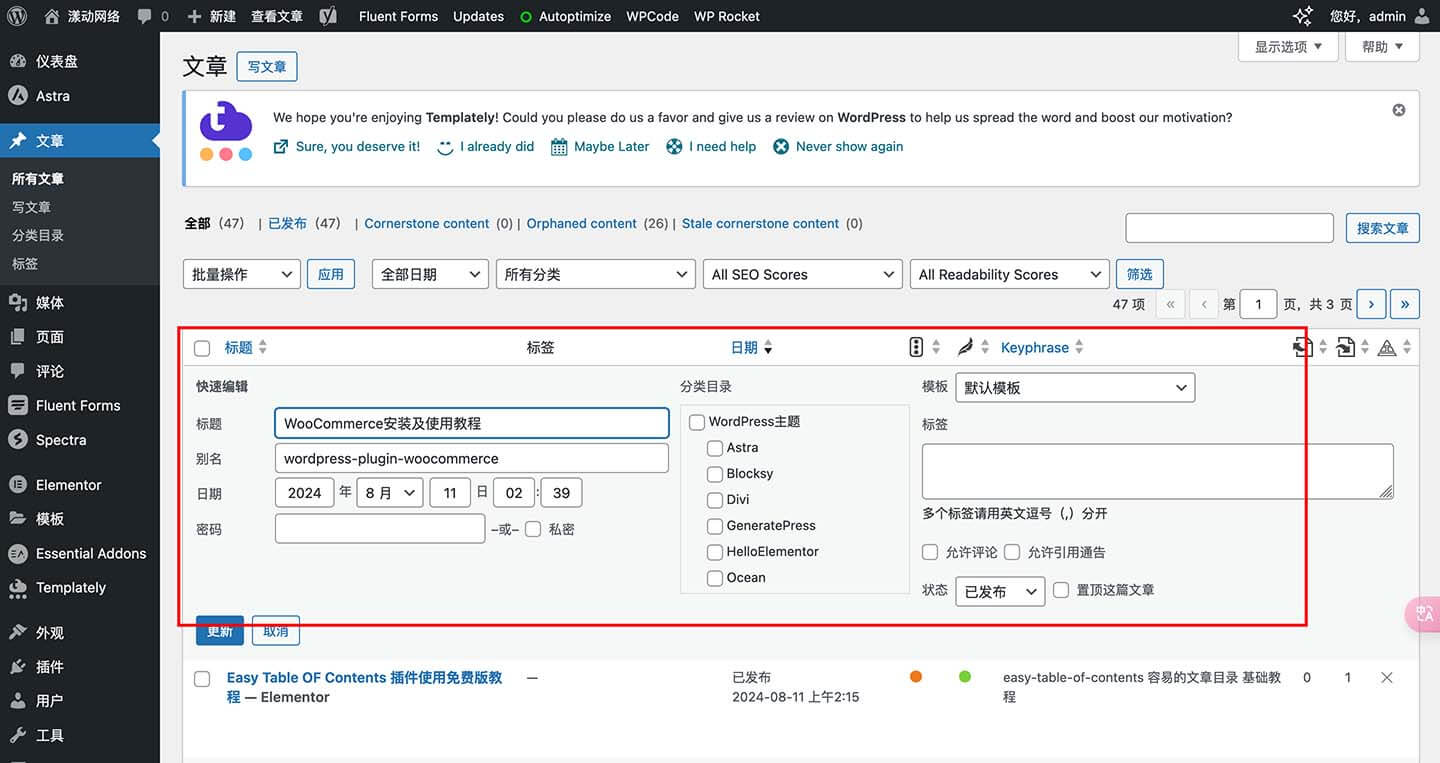Open 媒体 media library
This screenshot has height=763, width=1440.
tap(80, 302)
